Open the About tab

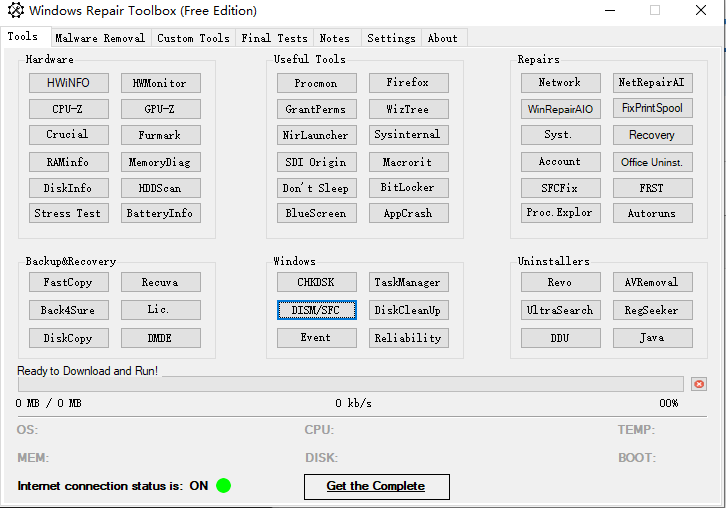coord(443,38)
